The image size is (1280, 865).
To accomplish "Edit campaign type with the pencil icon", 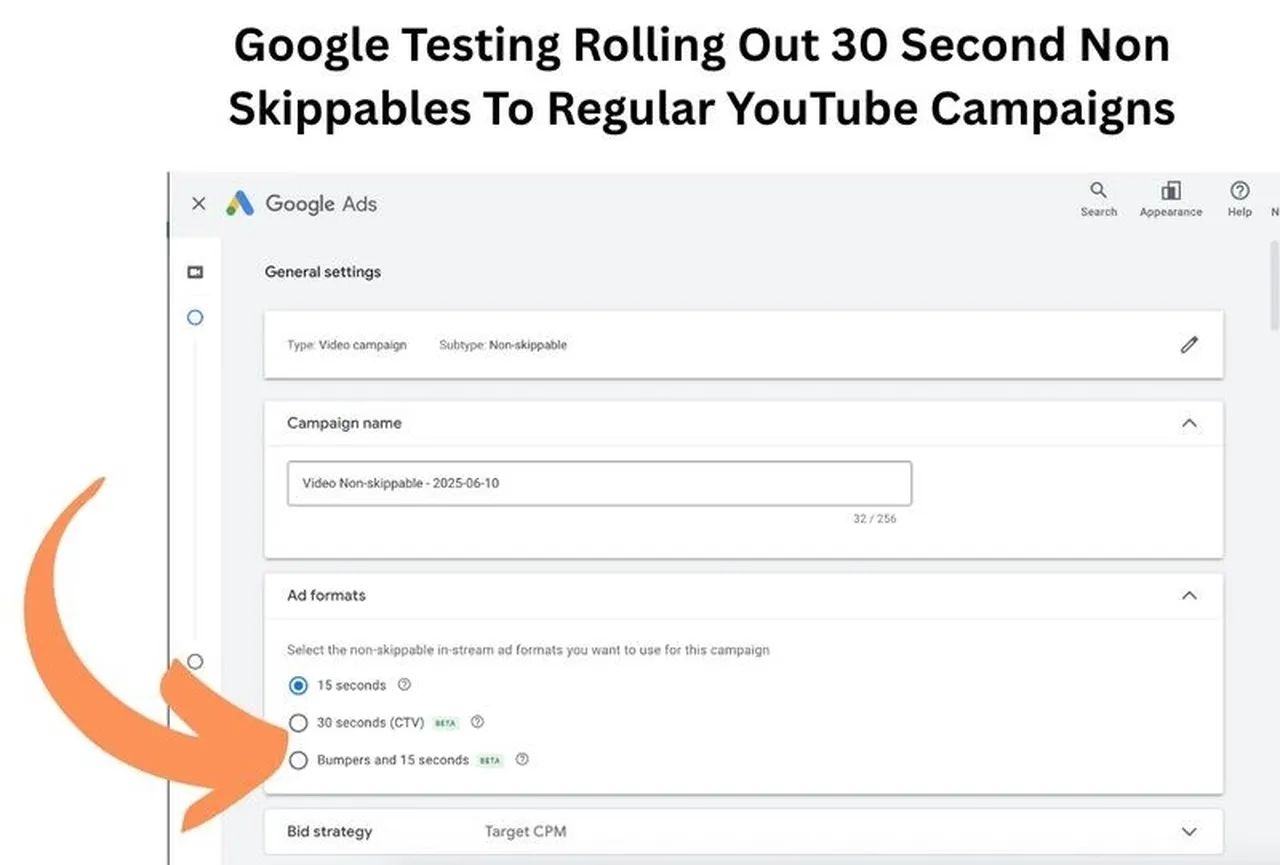I will [1189, 344].
